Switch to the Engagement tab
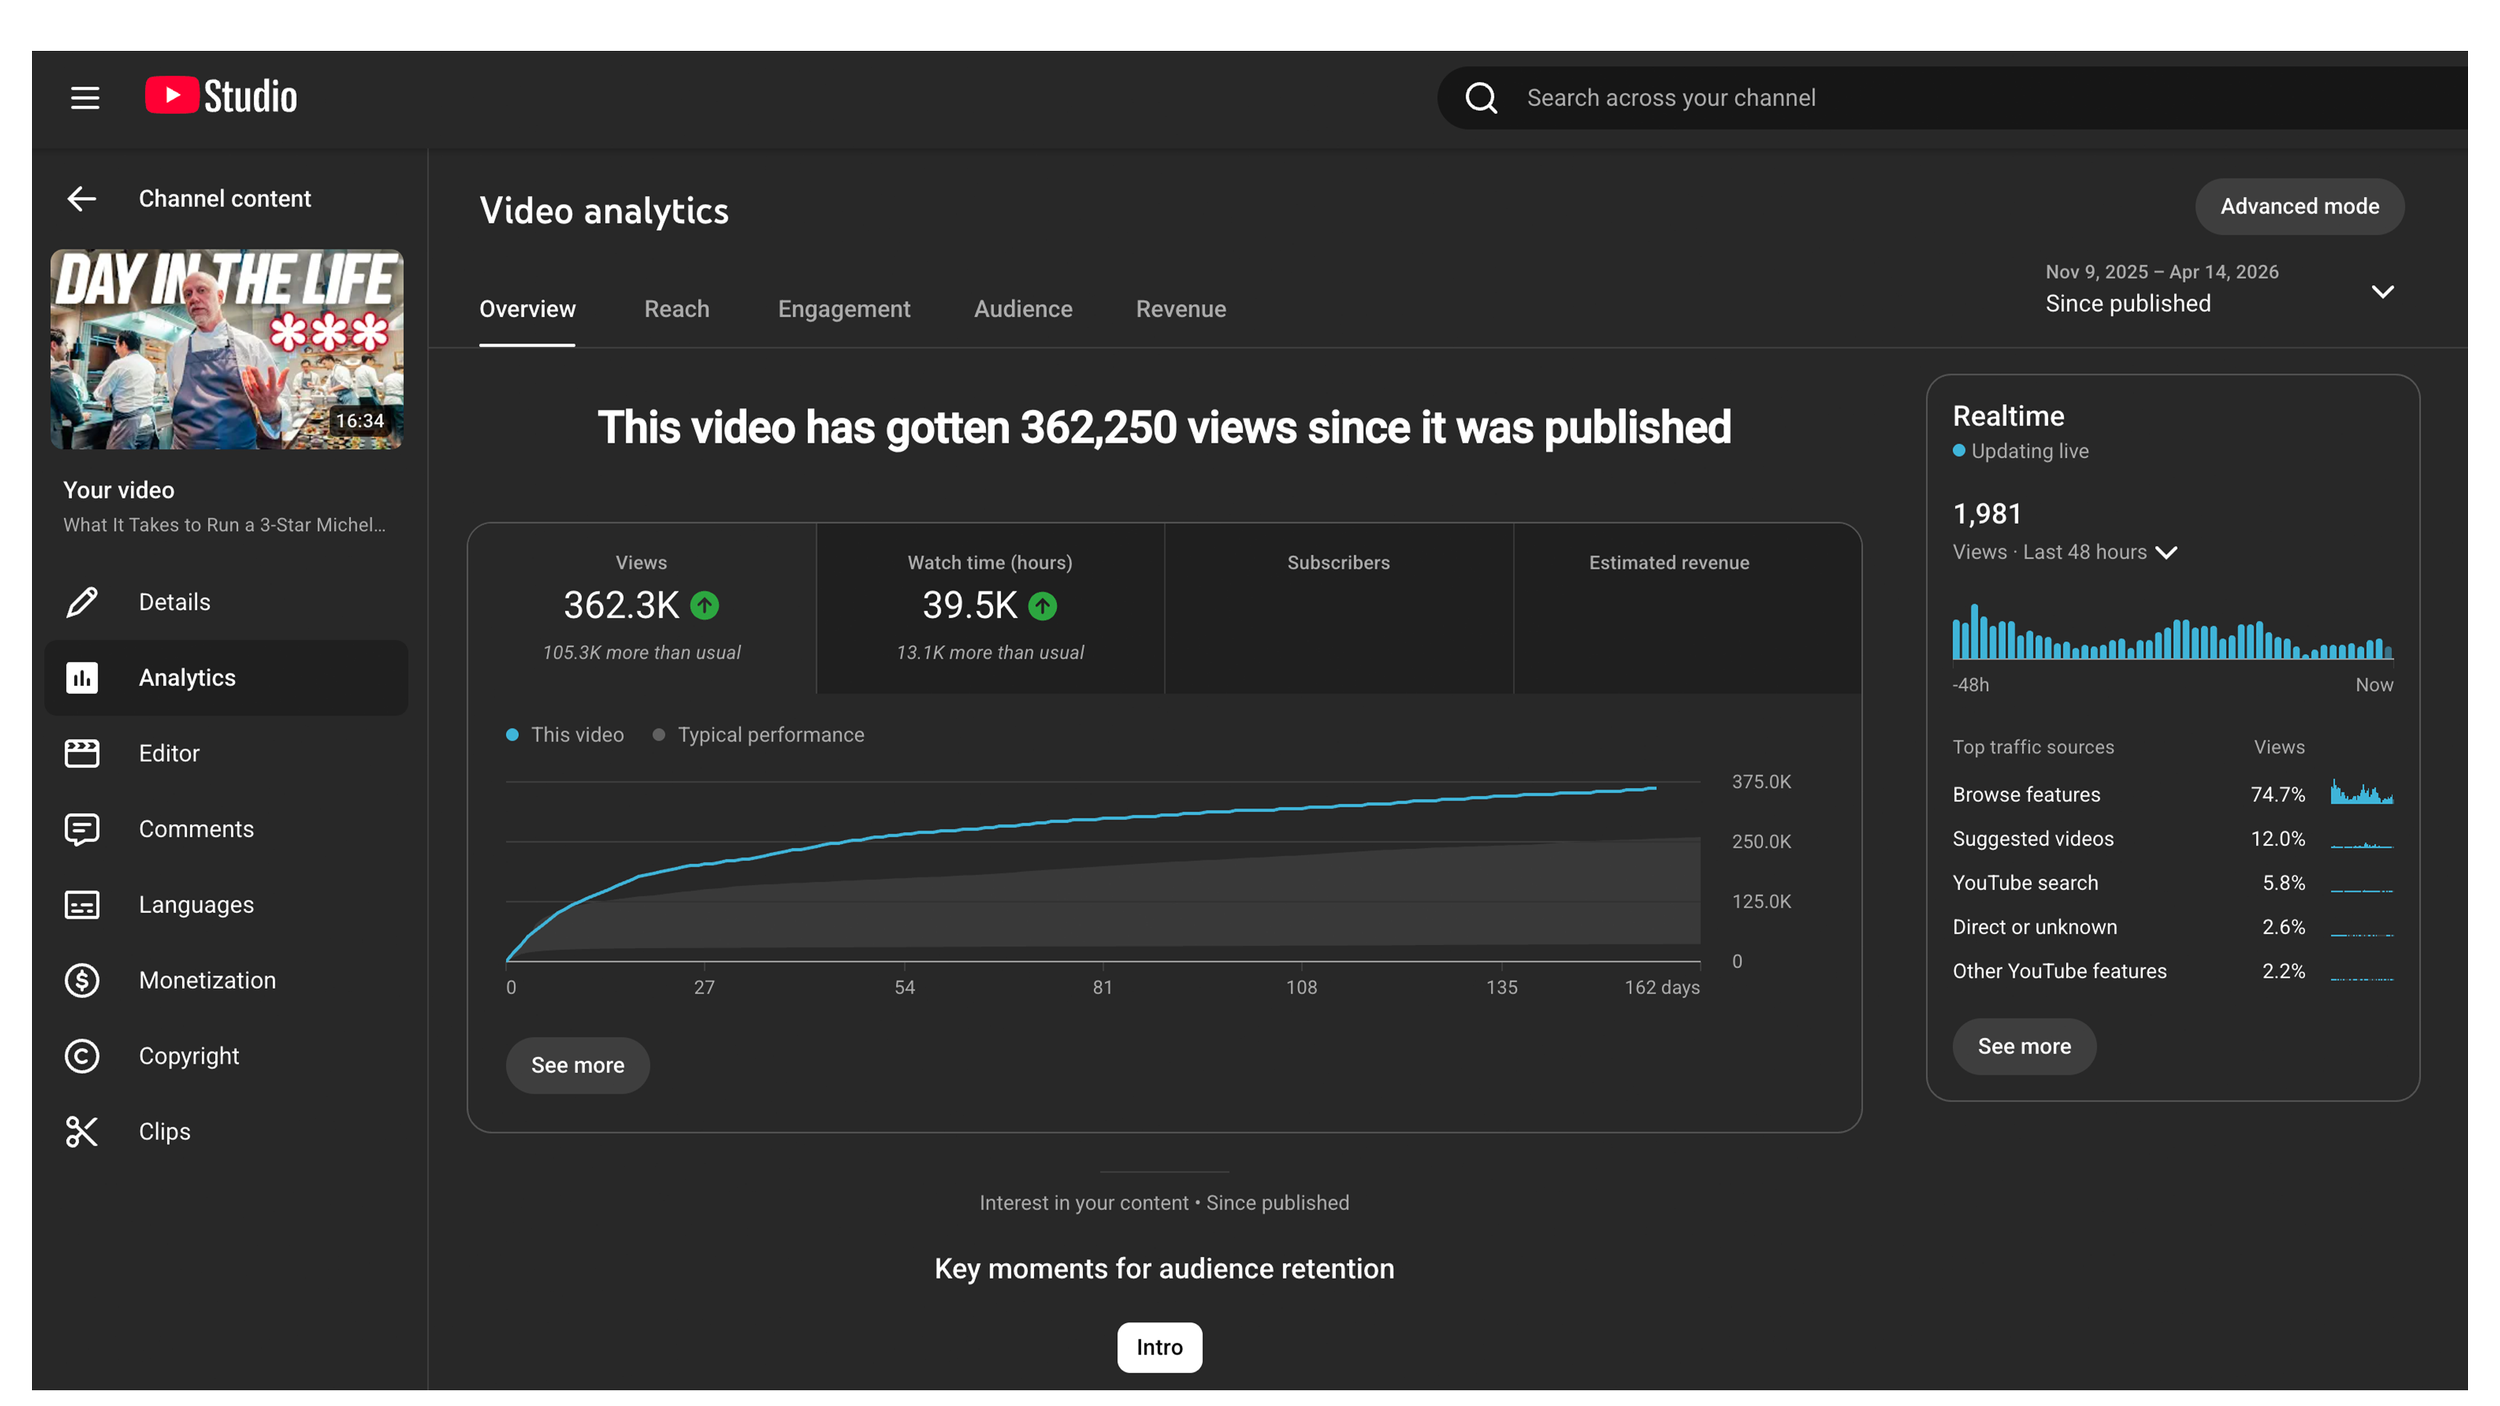This screenshot has width=2500, height=1406. tap(843, 309)
